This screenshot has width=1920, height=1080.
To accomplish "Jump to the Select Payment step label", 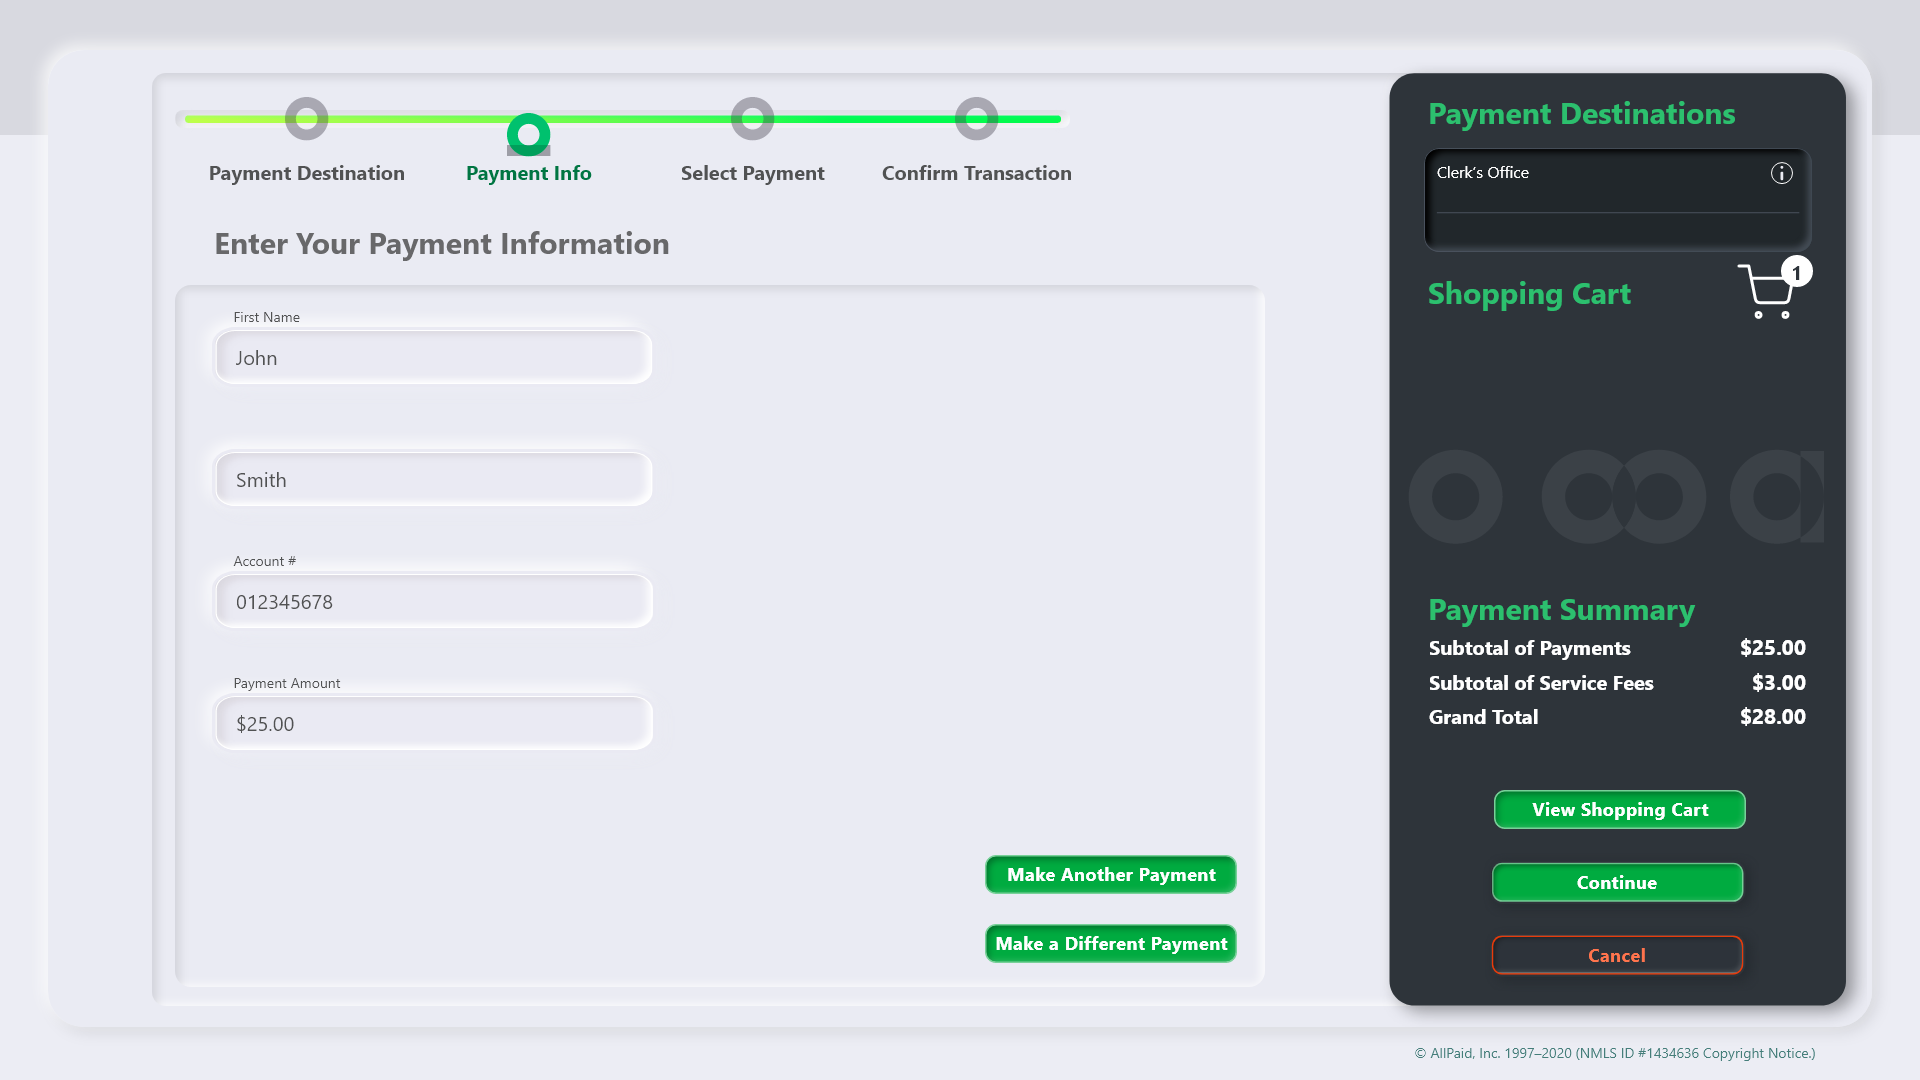I will tap(752, 173).
